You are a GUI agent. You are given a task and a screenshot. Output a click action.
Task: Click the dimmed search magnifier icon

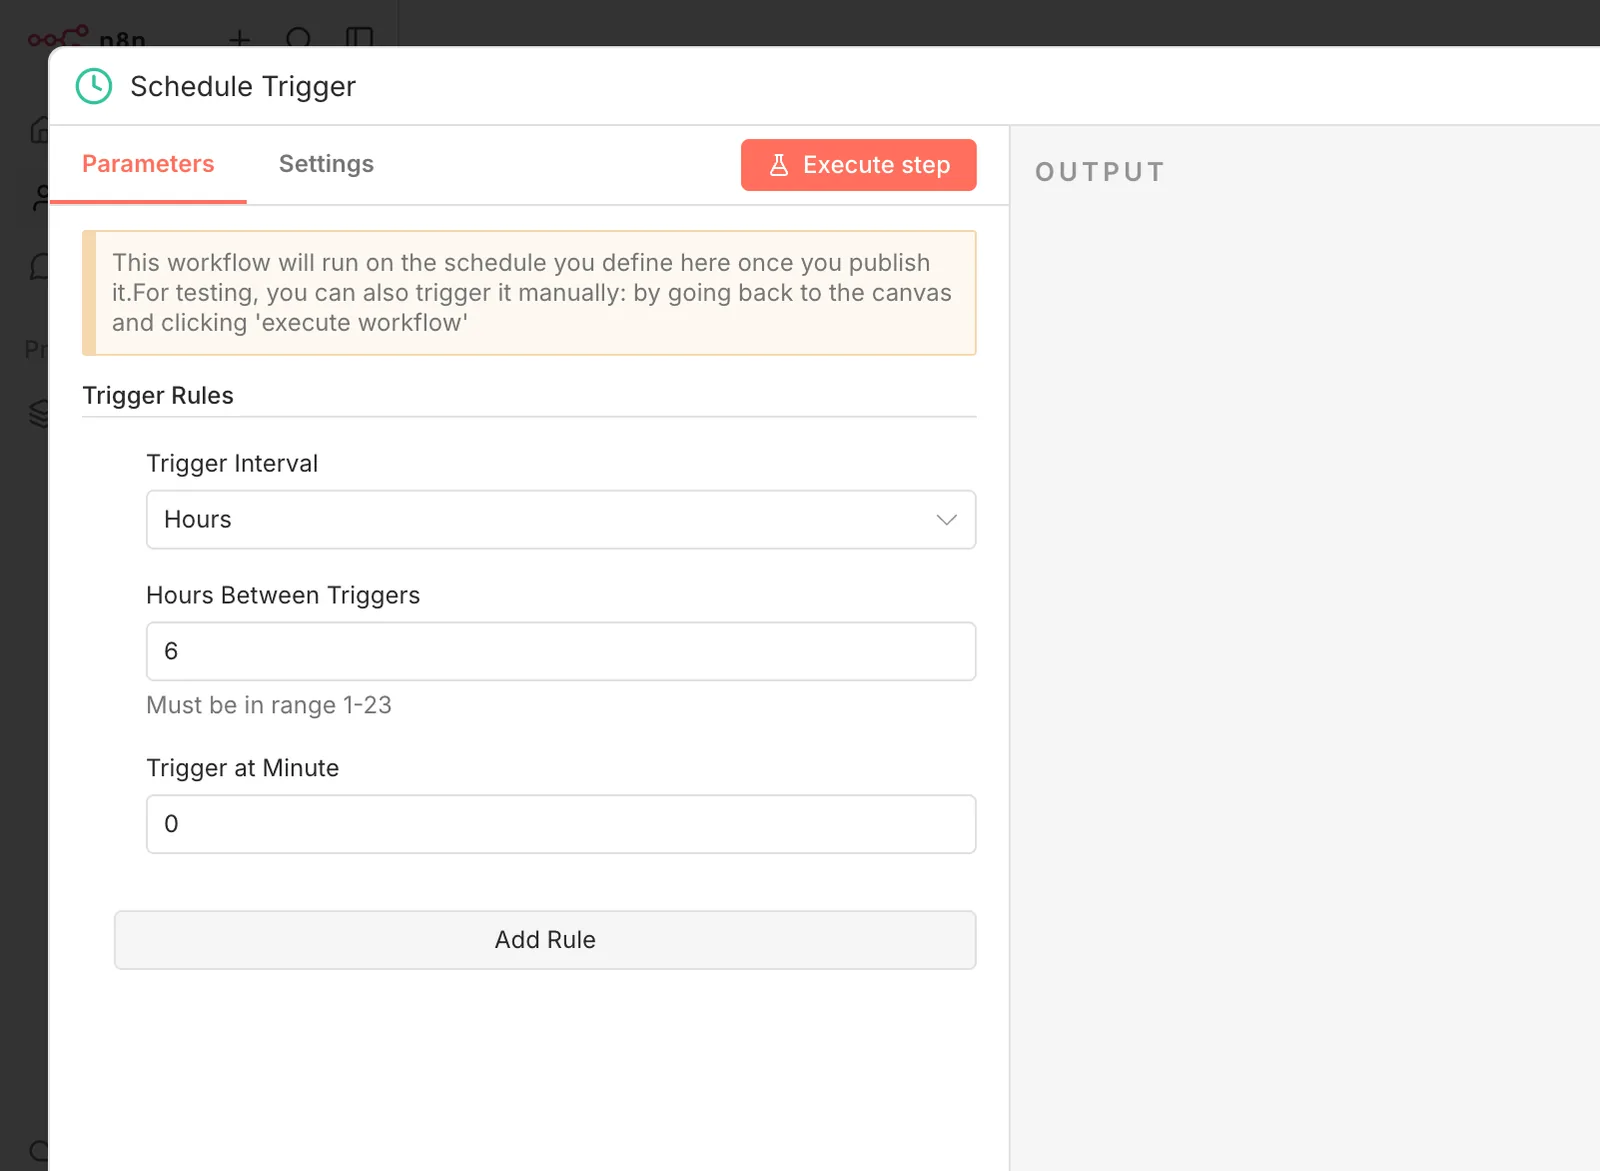(298, 38)
